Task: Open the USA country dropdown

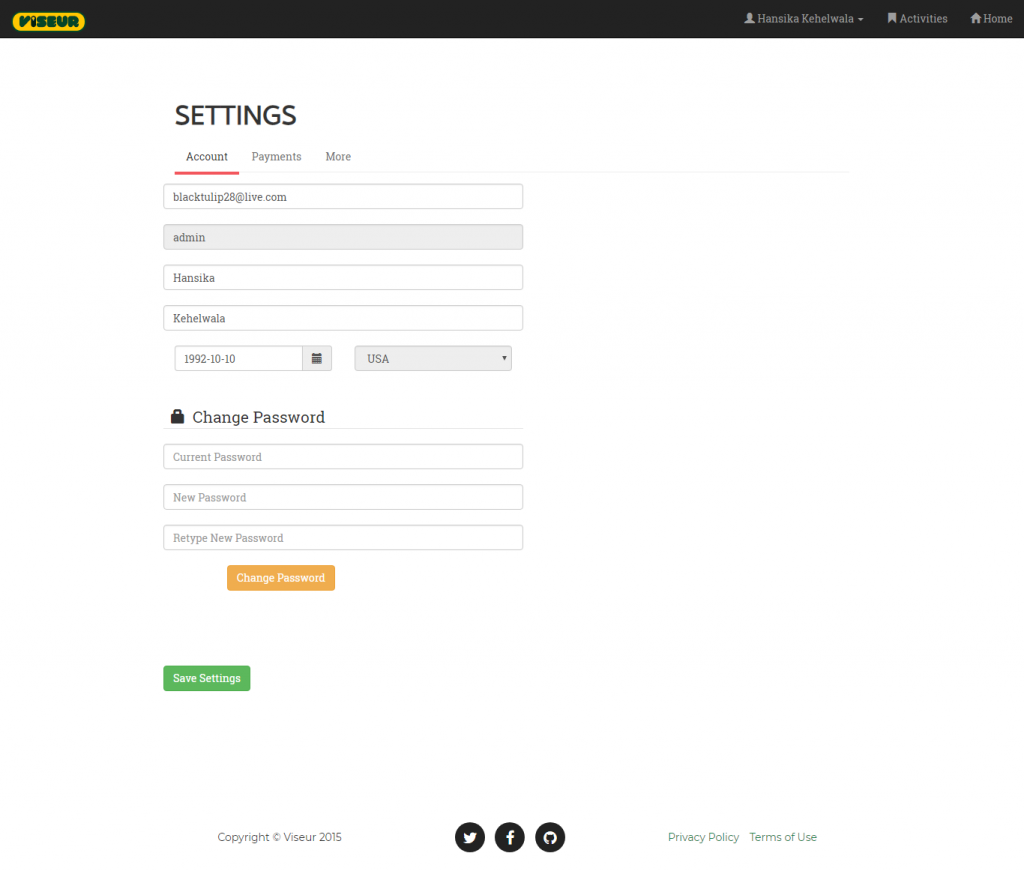Action: click(433, 358)
